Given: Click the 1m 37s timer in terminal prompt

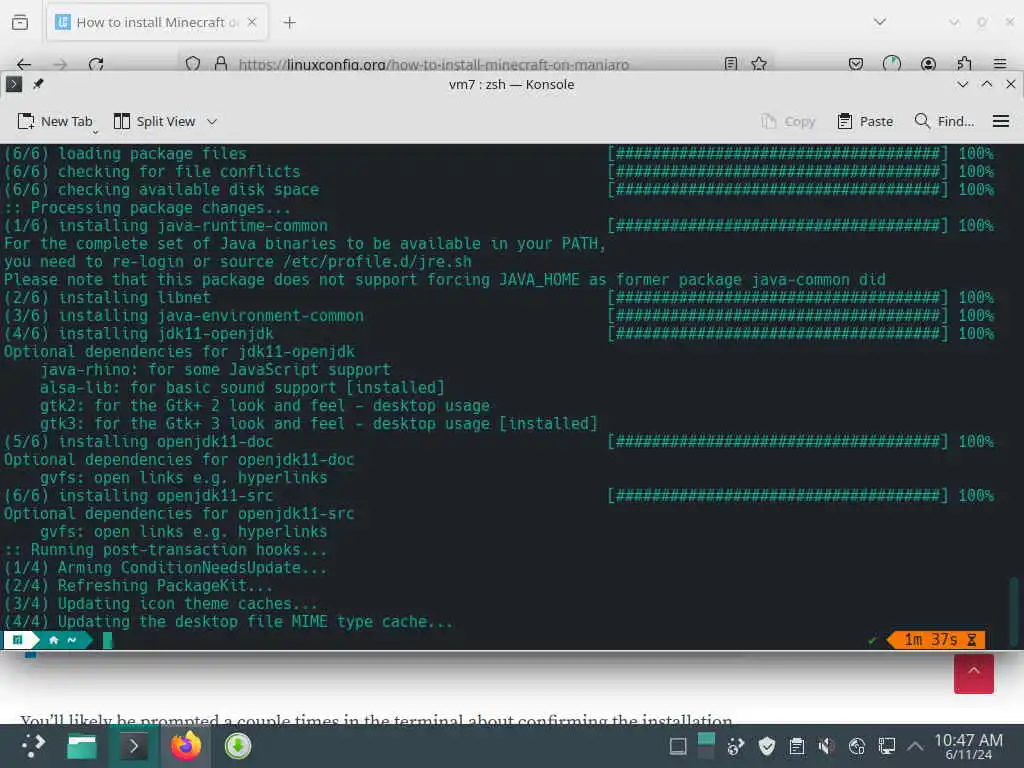Looking at the screenshot, I should (938, 640).
